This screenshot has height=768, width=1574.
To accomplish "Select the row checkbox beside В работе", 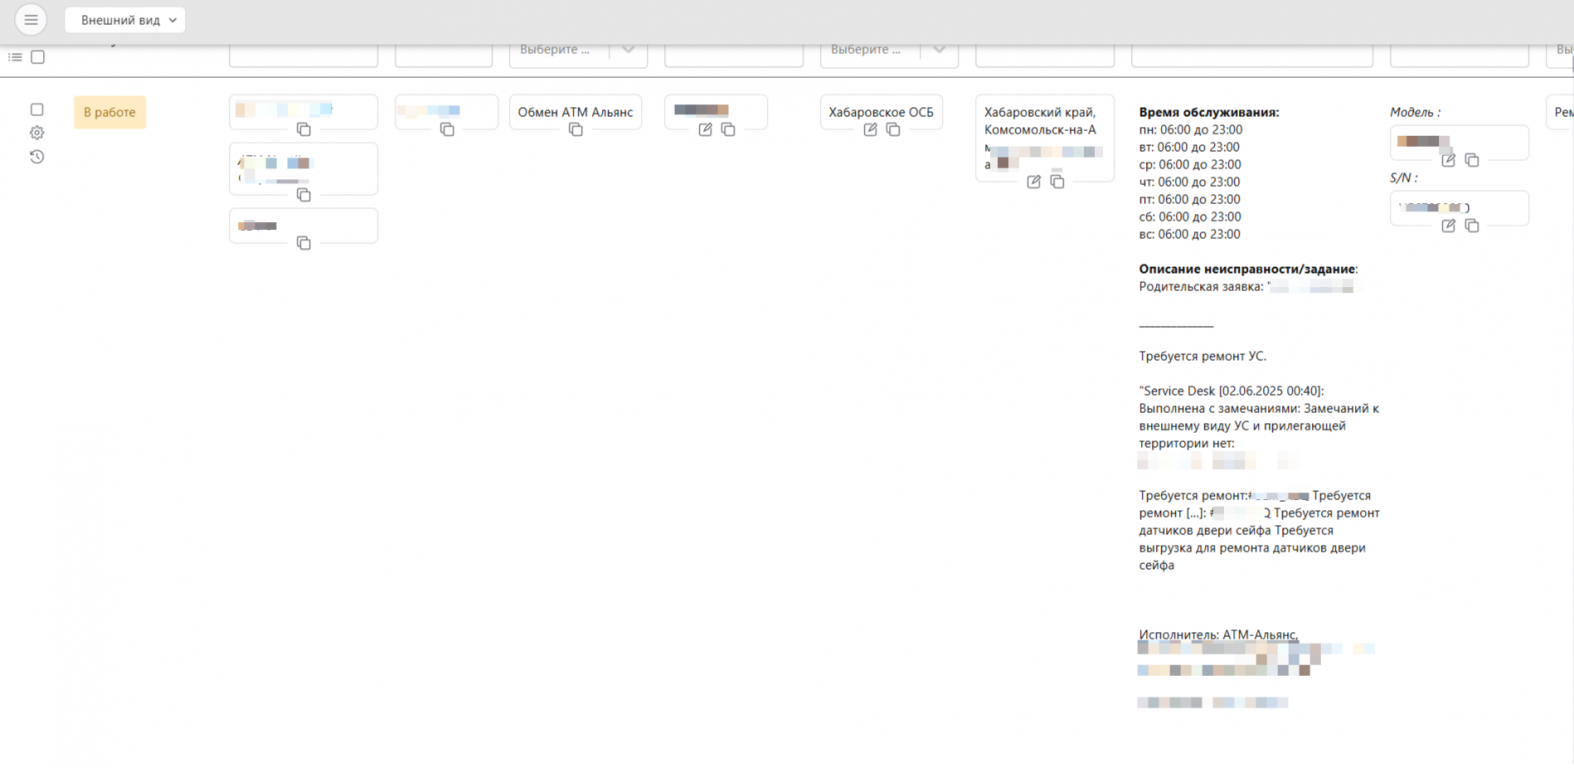I will point(37,109).
